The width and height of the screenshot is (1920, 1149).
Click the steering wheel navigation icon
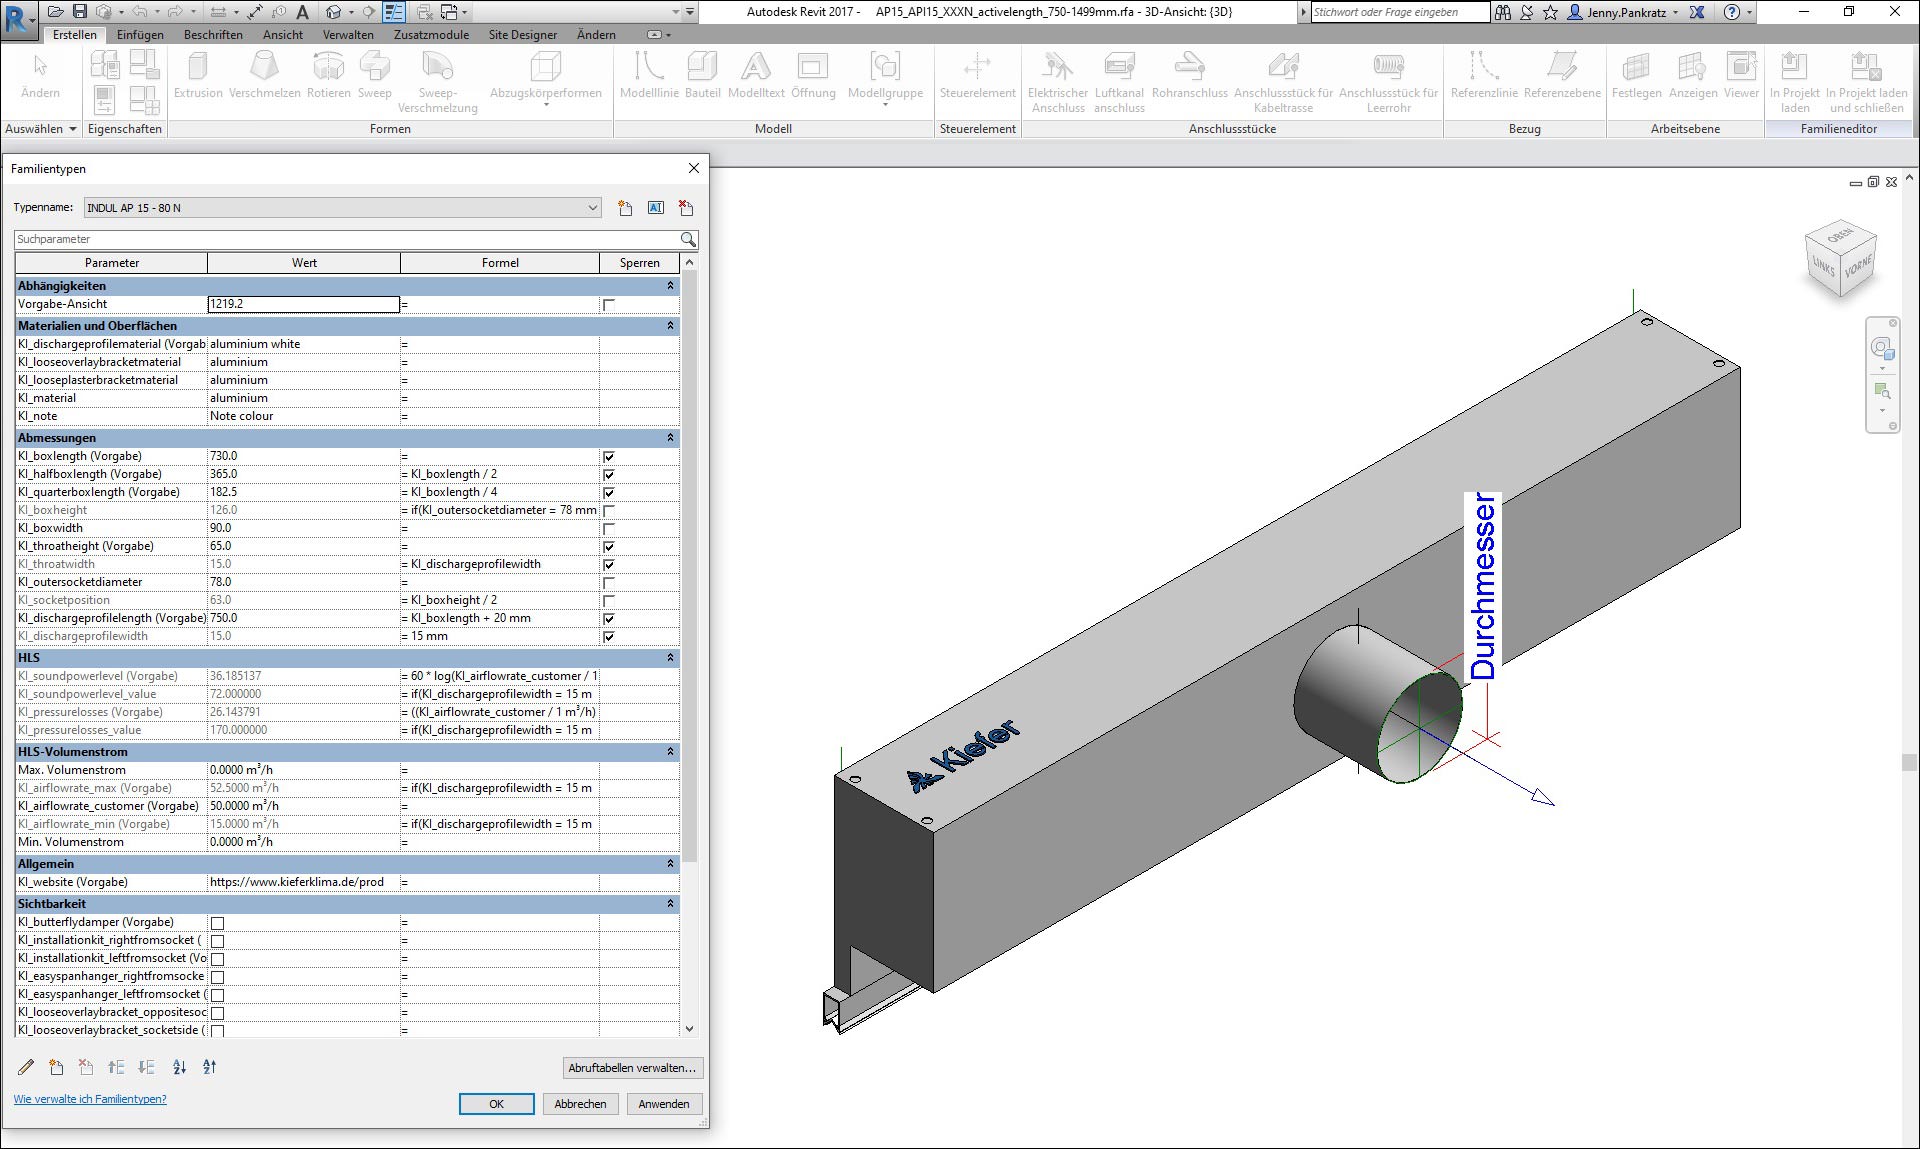1882,348
